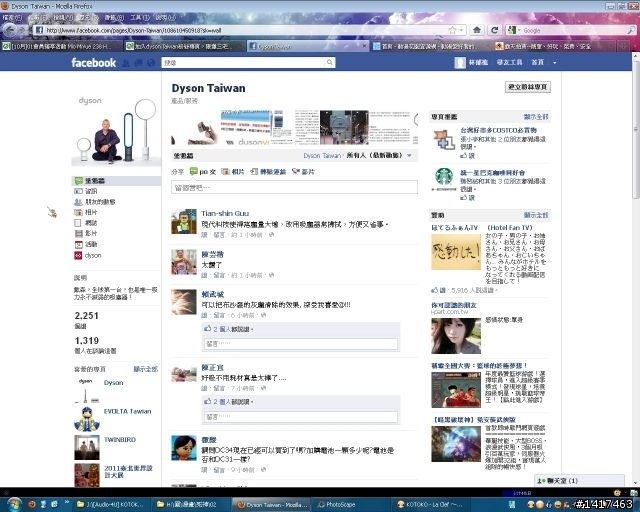Click the video share option

click(x=303, y=171)
